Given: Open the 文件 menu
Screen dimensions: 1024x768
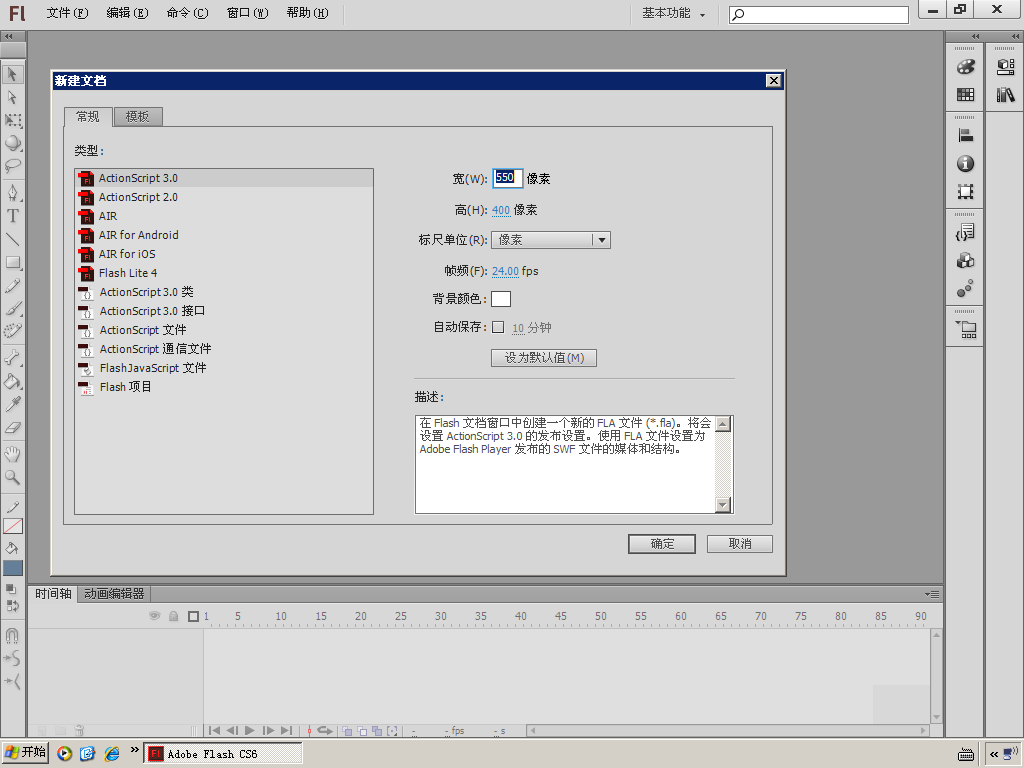Looking at the screenshot, I should [x=67, y=13].
